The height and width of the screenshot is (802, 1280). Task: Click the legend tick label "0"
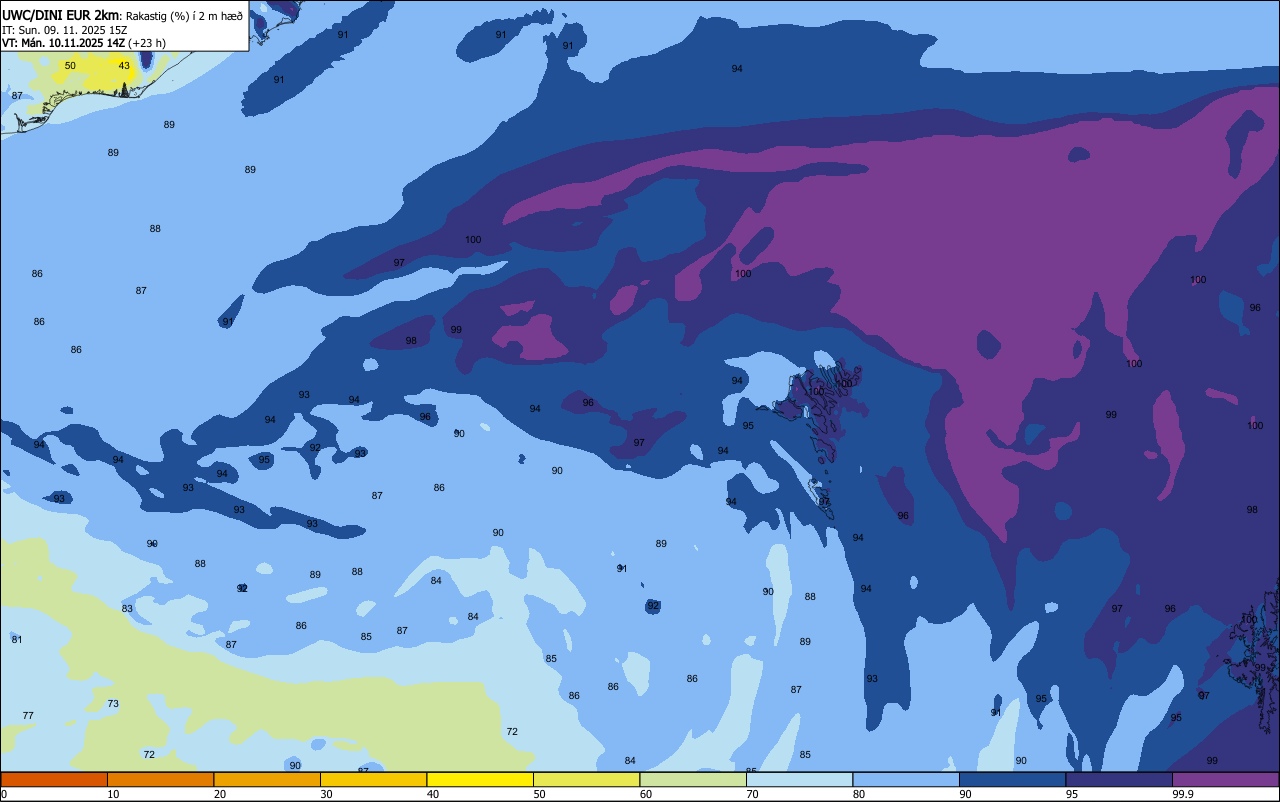click(x=4, y=794)
